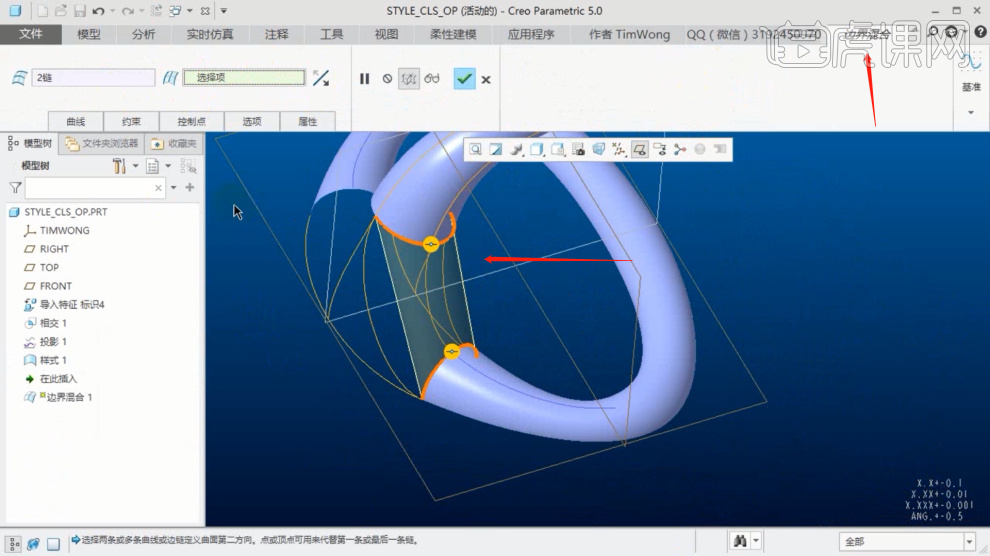
Task: Cancel the feature with the X icon
Action: coord(486,79)
